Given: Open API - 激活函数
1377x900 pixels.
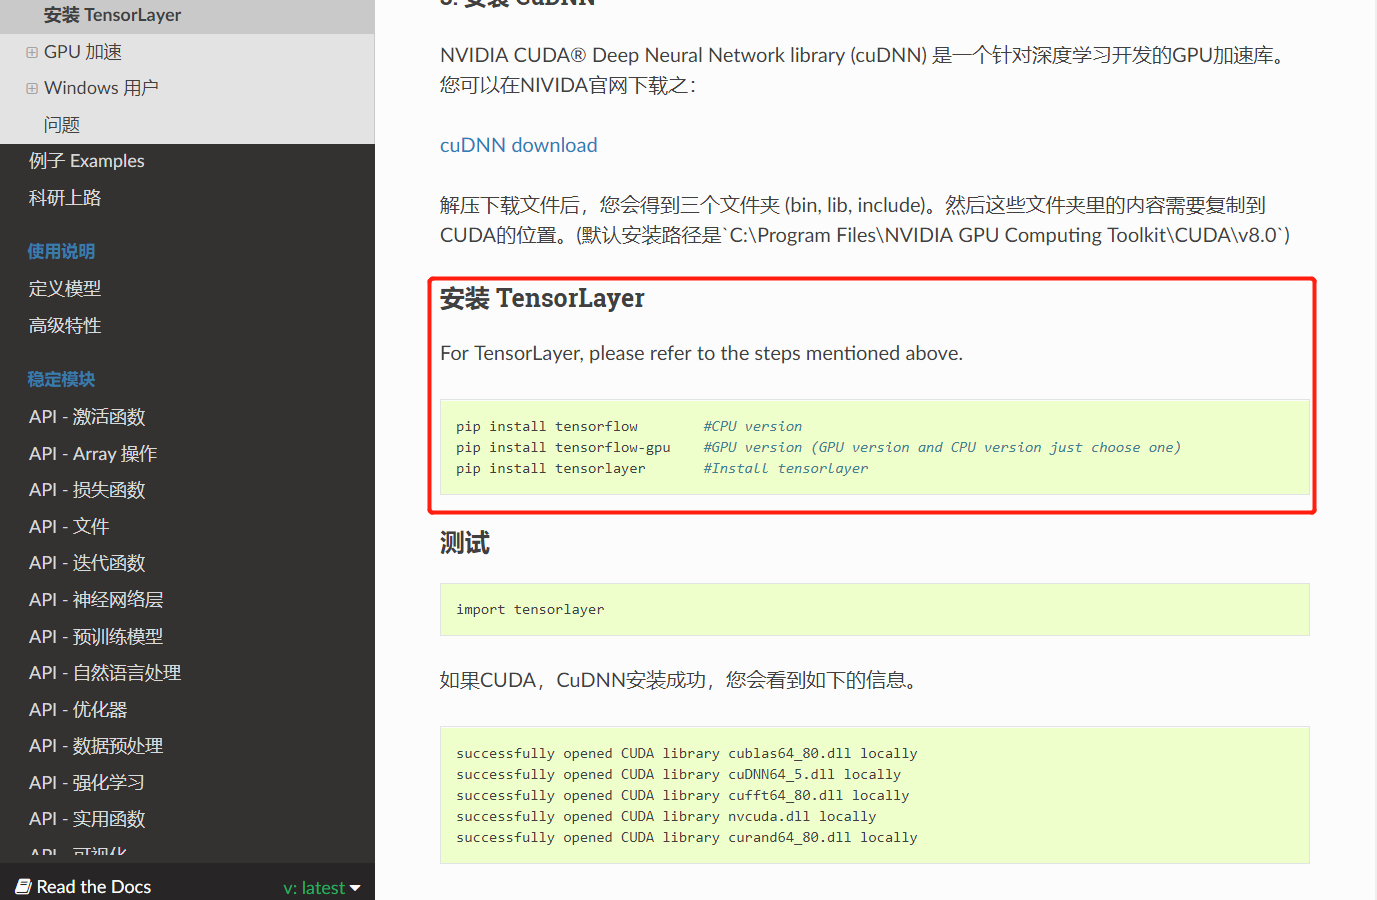Looking at the screenshot, I should pos(87,416).
